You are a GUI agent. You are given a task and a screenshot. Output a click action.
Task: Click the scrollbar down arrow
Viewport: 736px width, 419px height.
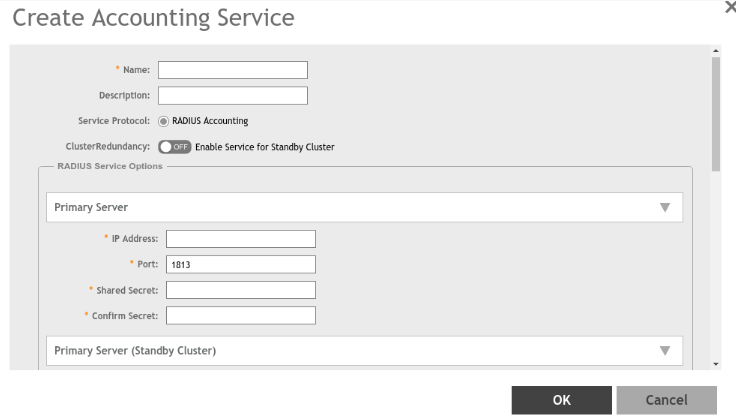point(716,364)
